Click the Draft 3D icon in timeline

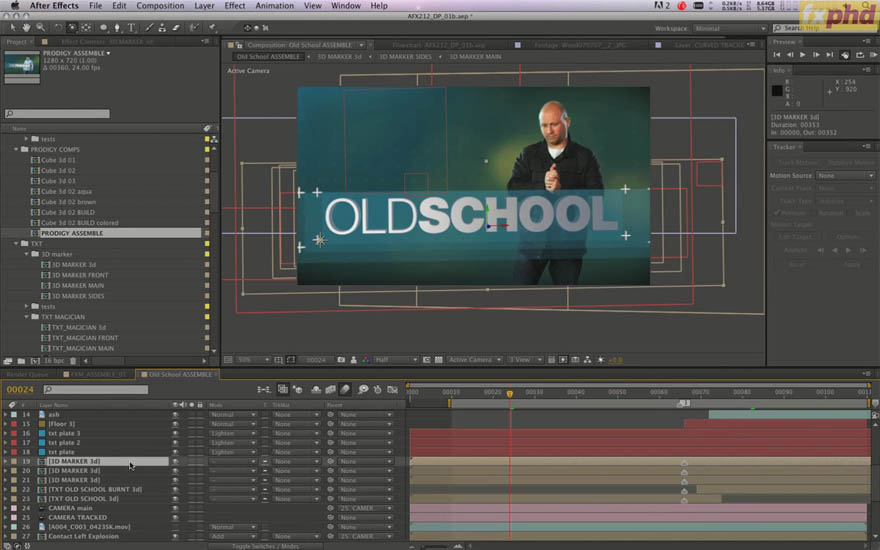298,389
